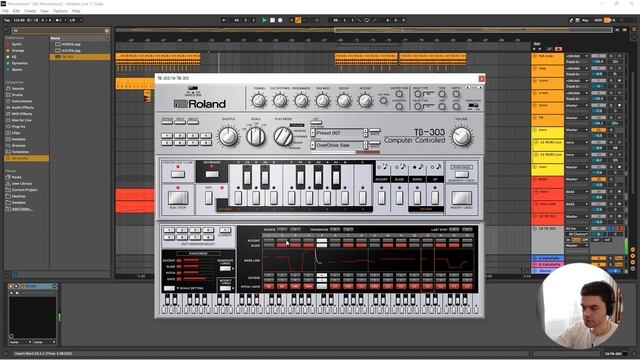The height and width of the screenshot is (360, 640).
Task: Click the TB-303 Option button
Action: coord(167,121)
